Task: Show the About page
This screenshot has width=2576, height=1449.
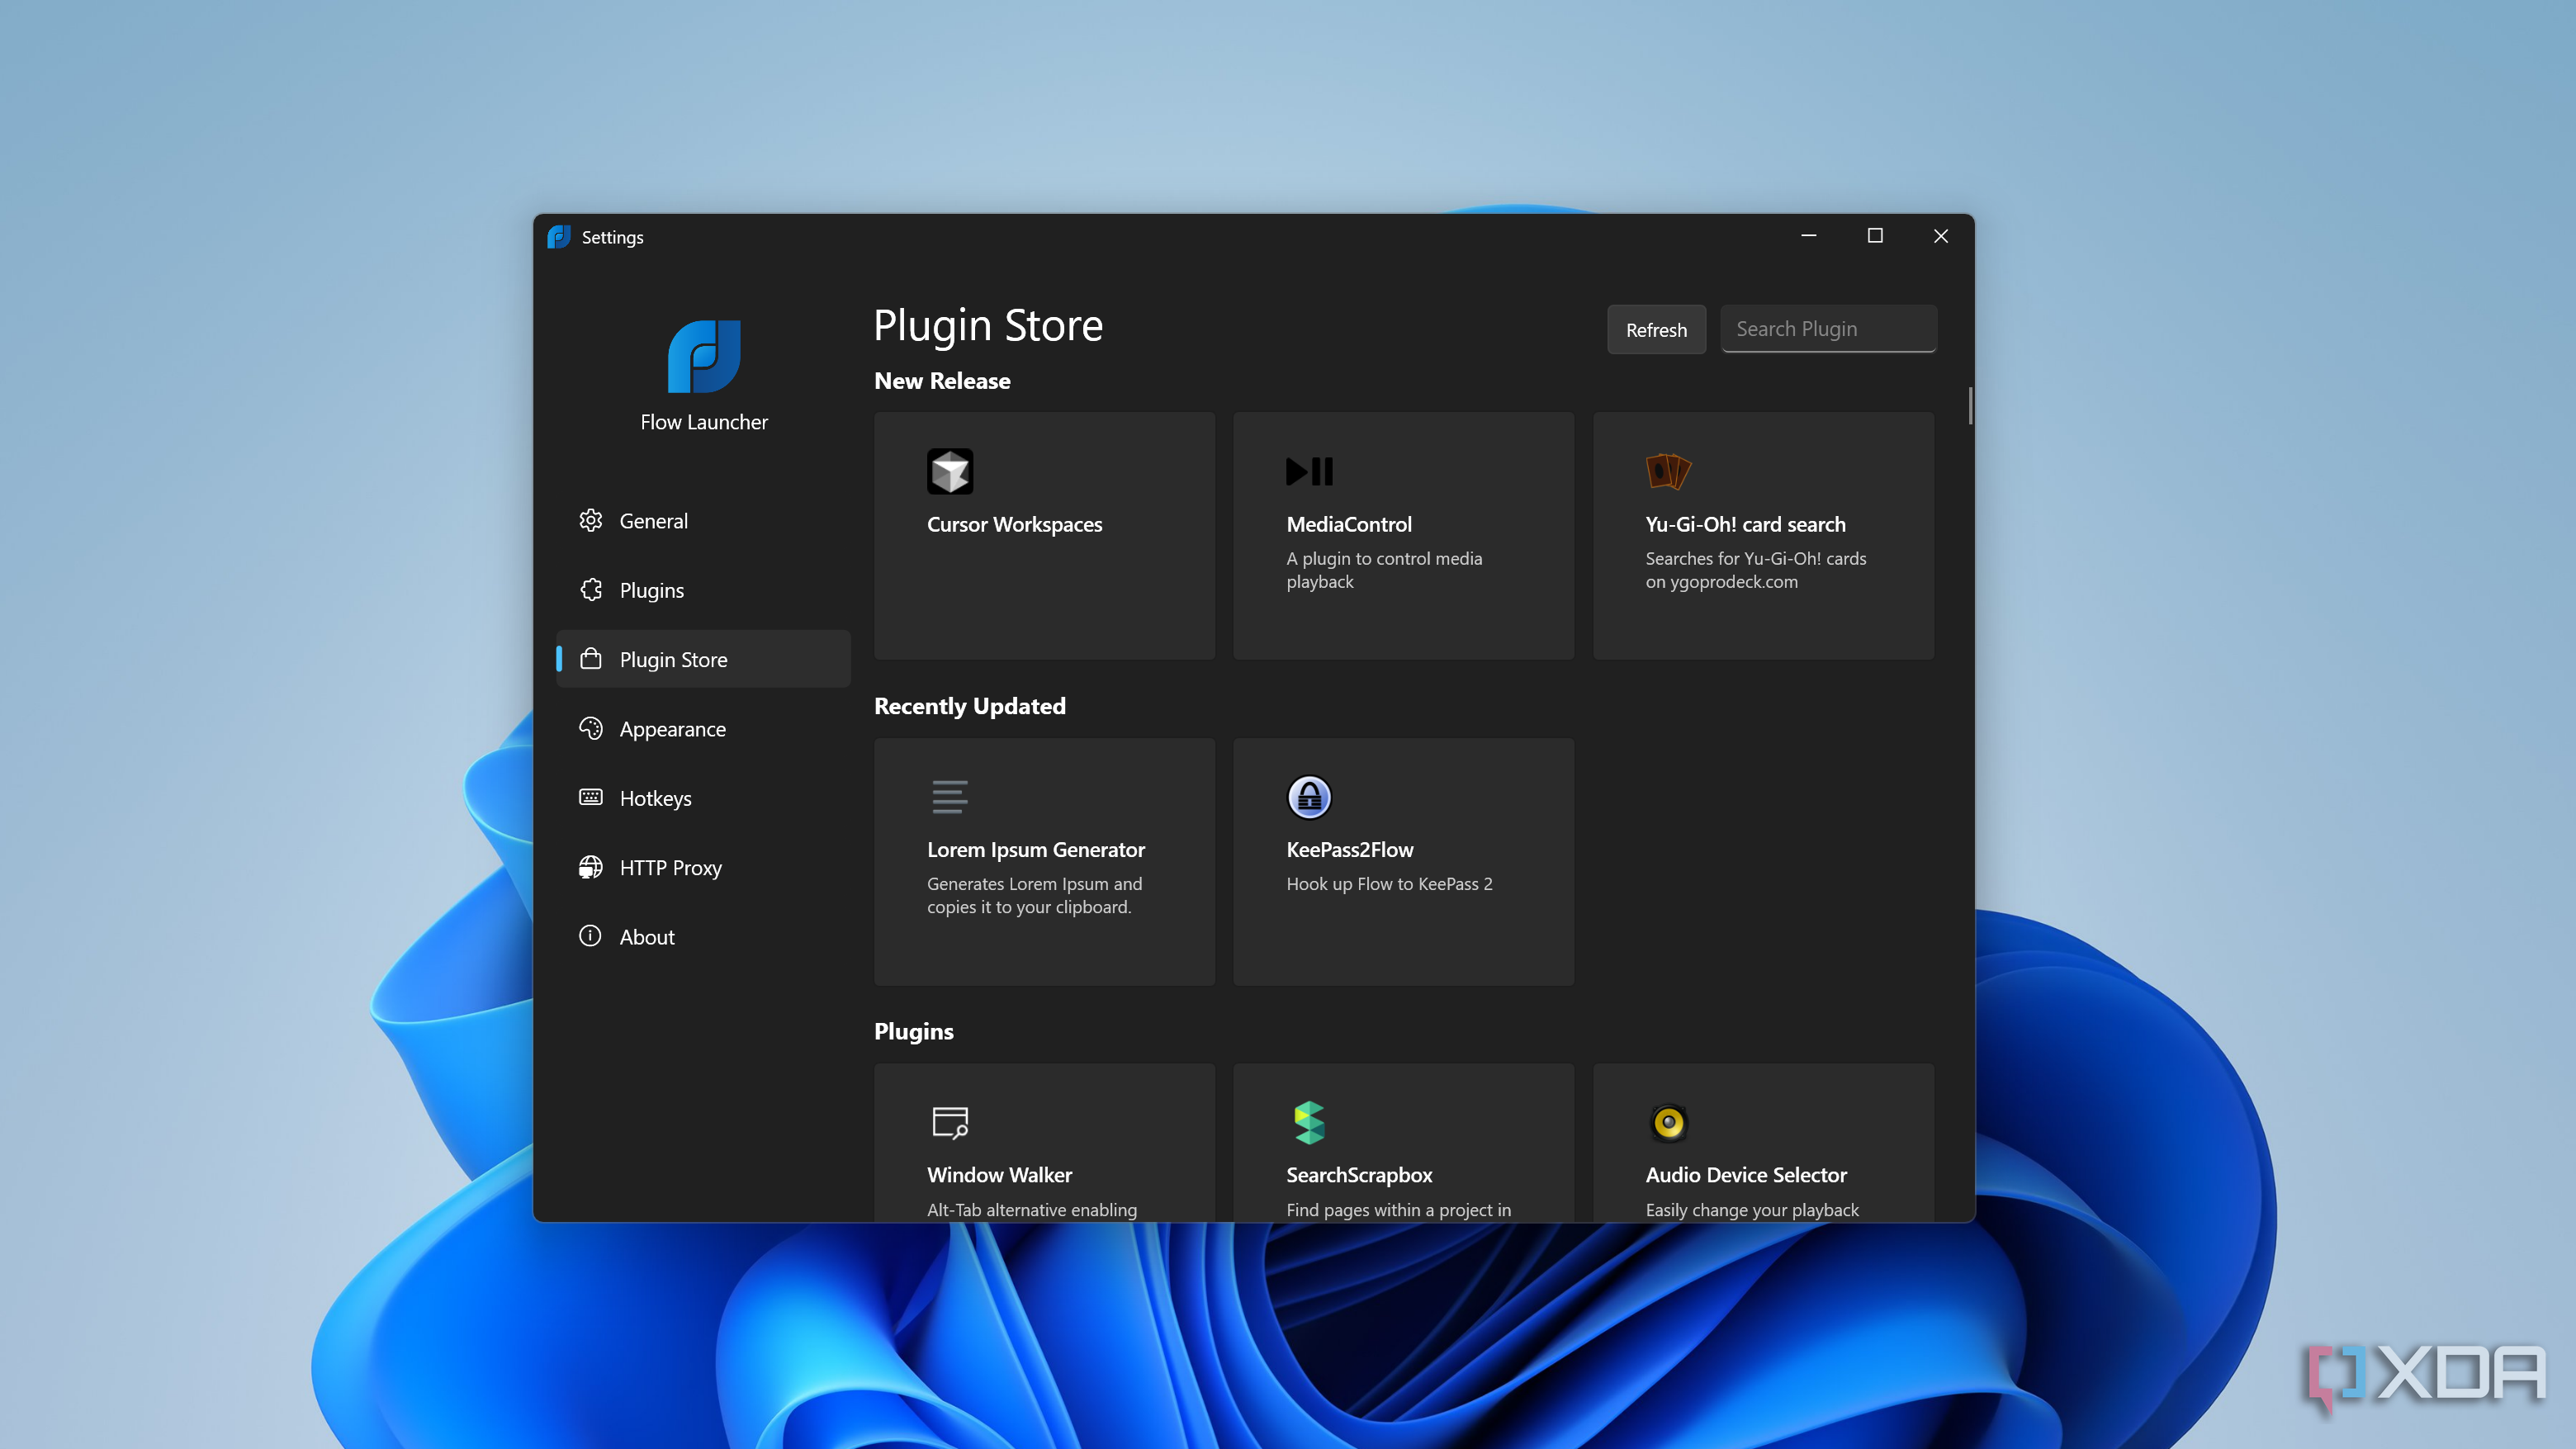Action: pyautogui.click(x=646, y=937)
